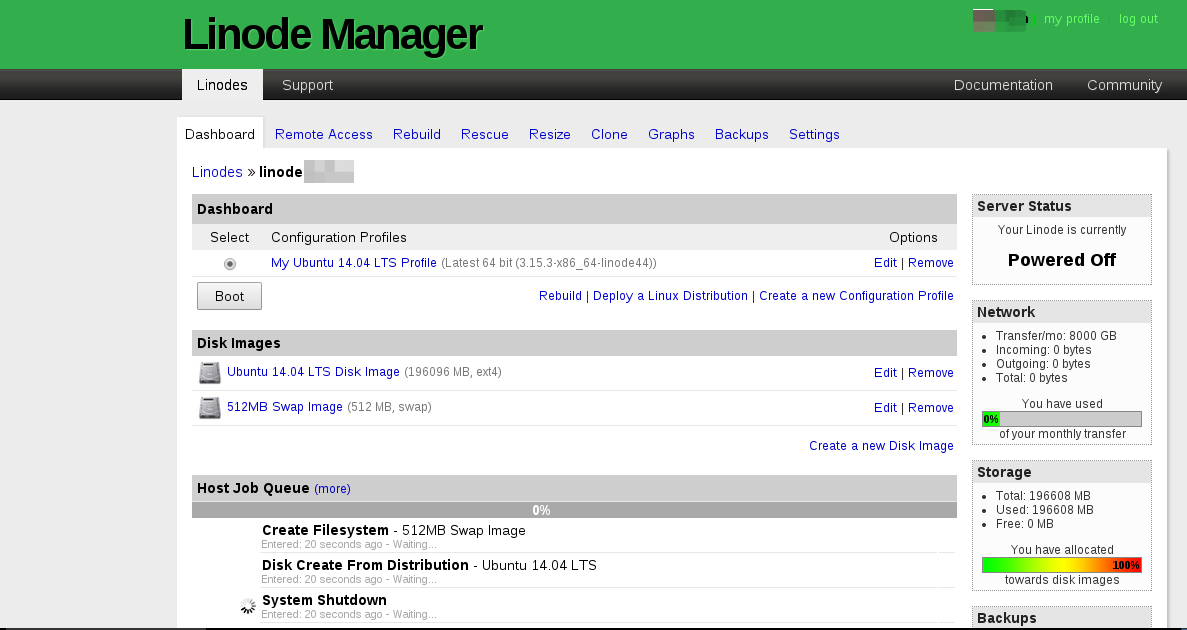Remove the 512MB Swap Image
The width and height of the screenshot is (1187, 630).
[930, 407]
